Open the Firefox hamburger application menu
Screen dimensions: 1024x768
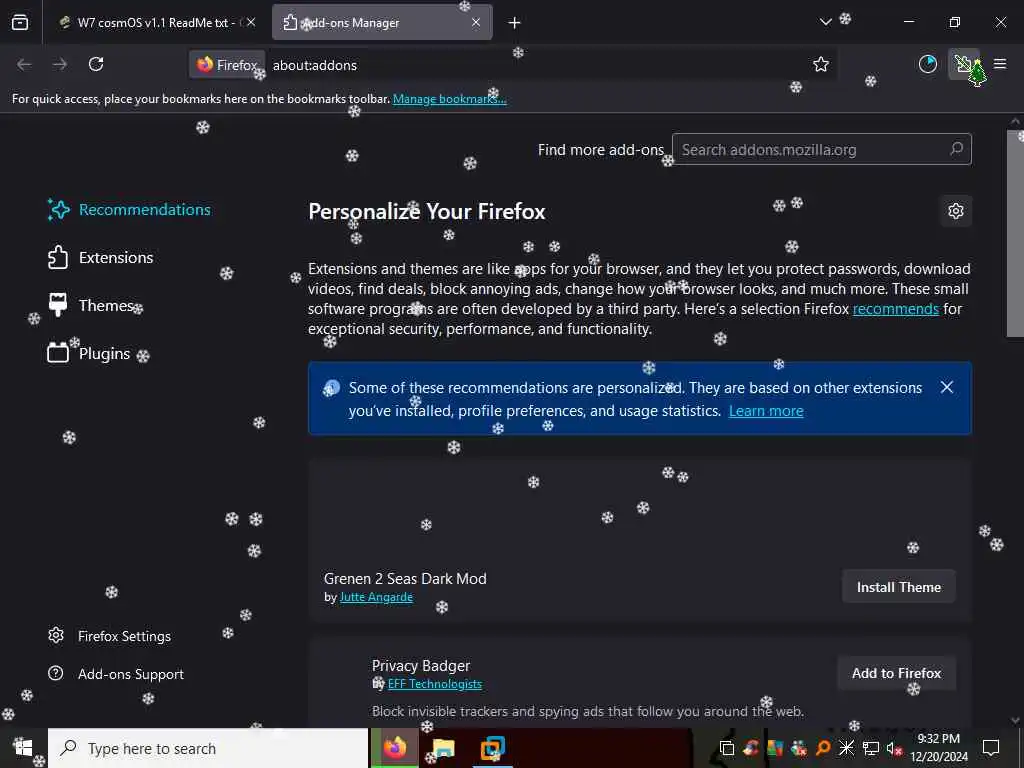(1000, 64)
